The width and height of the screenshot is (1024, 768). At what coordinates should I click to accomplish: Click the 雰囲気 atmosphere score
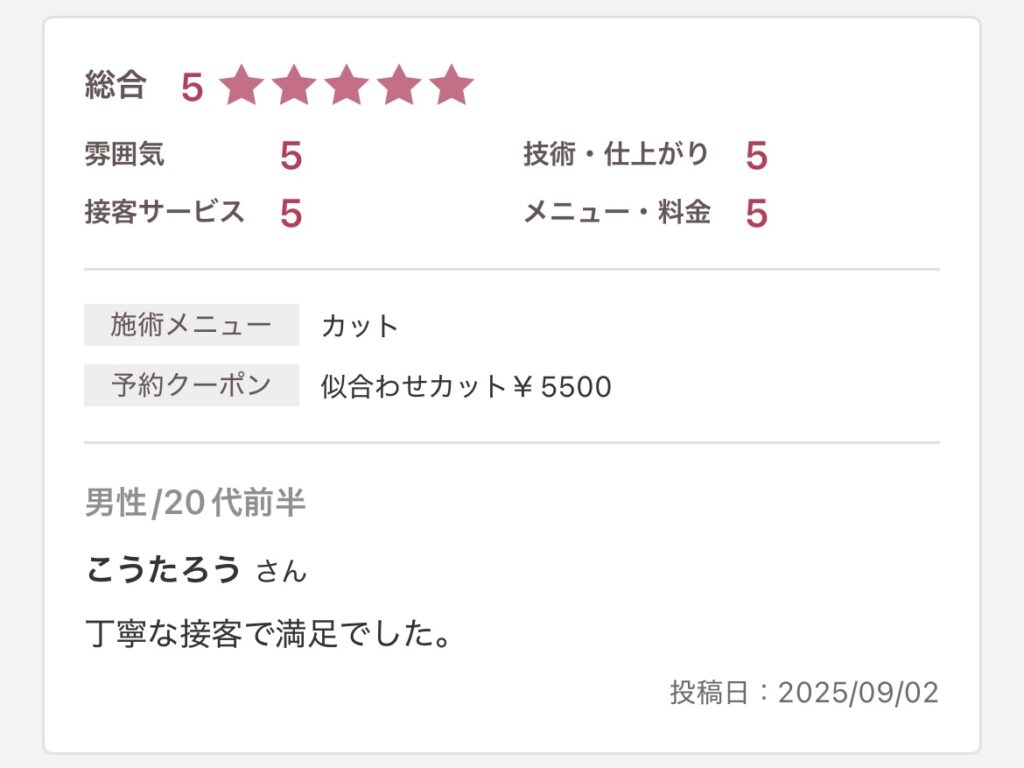[x=291, y=156]
